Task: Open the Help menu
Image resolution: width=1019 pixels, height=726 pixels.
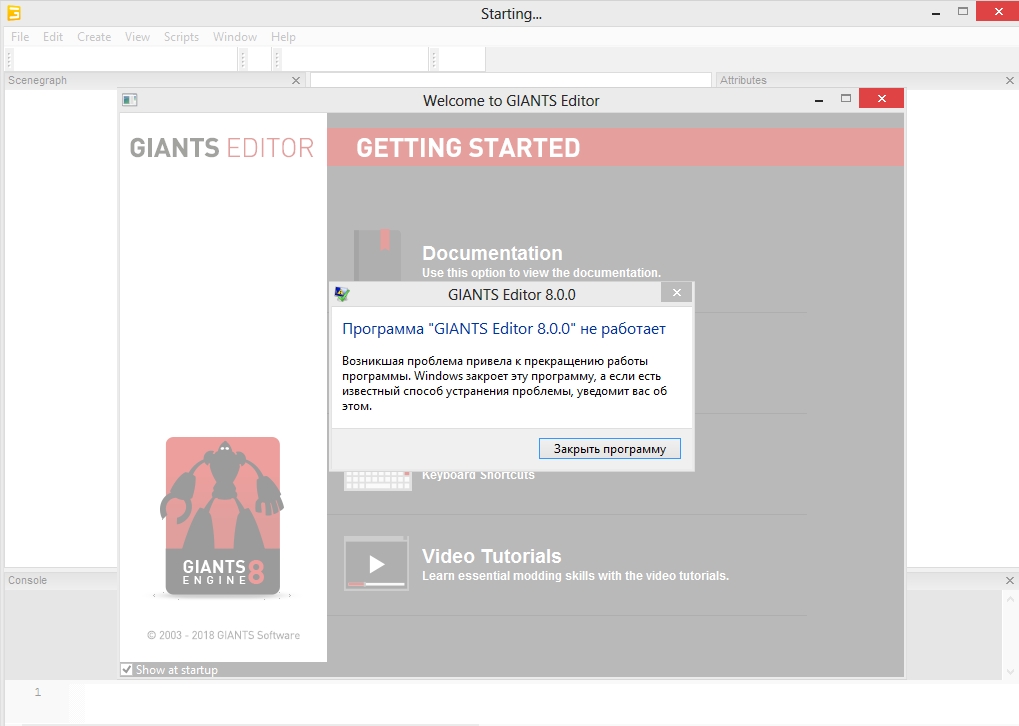Action: pos(283,37)
